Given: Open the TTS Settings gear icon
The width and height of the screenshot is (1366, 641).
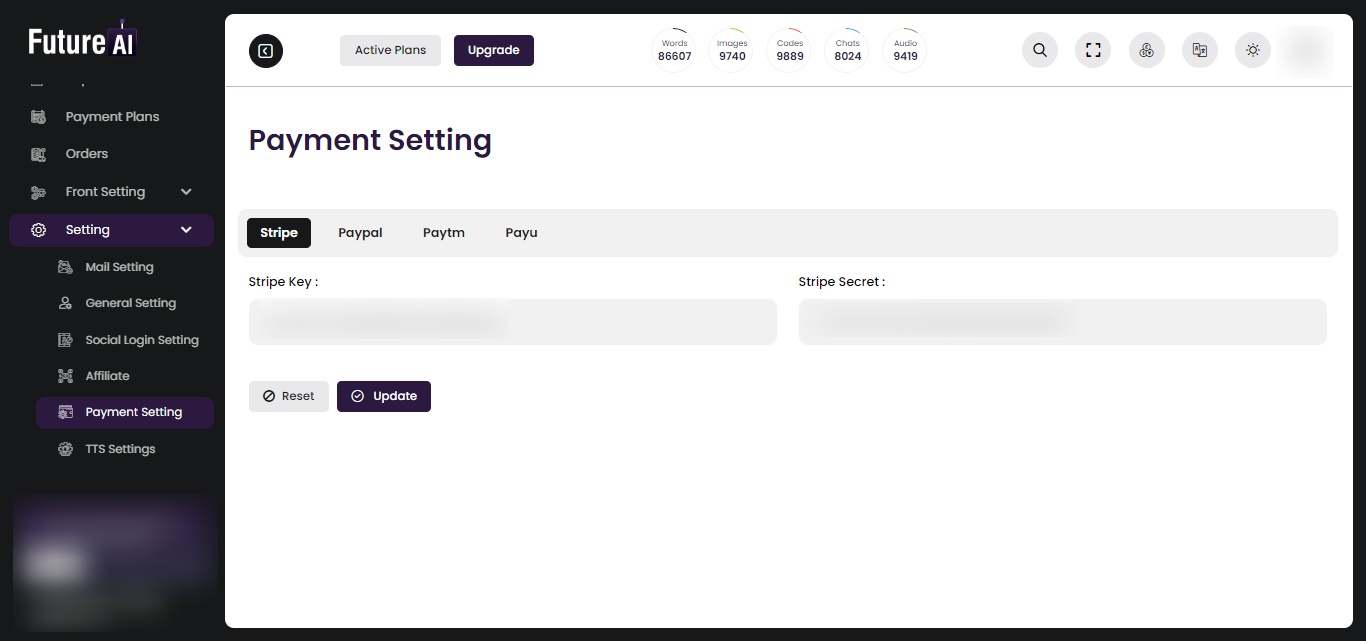Looking at the screenshot, I should tap(64, 448).
